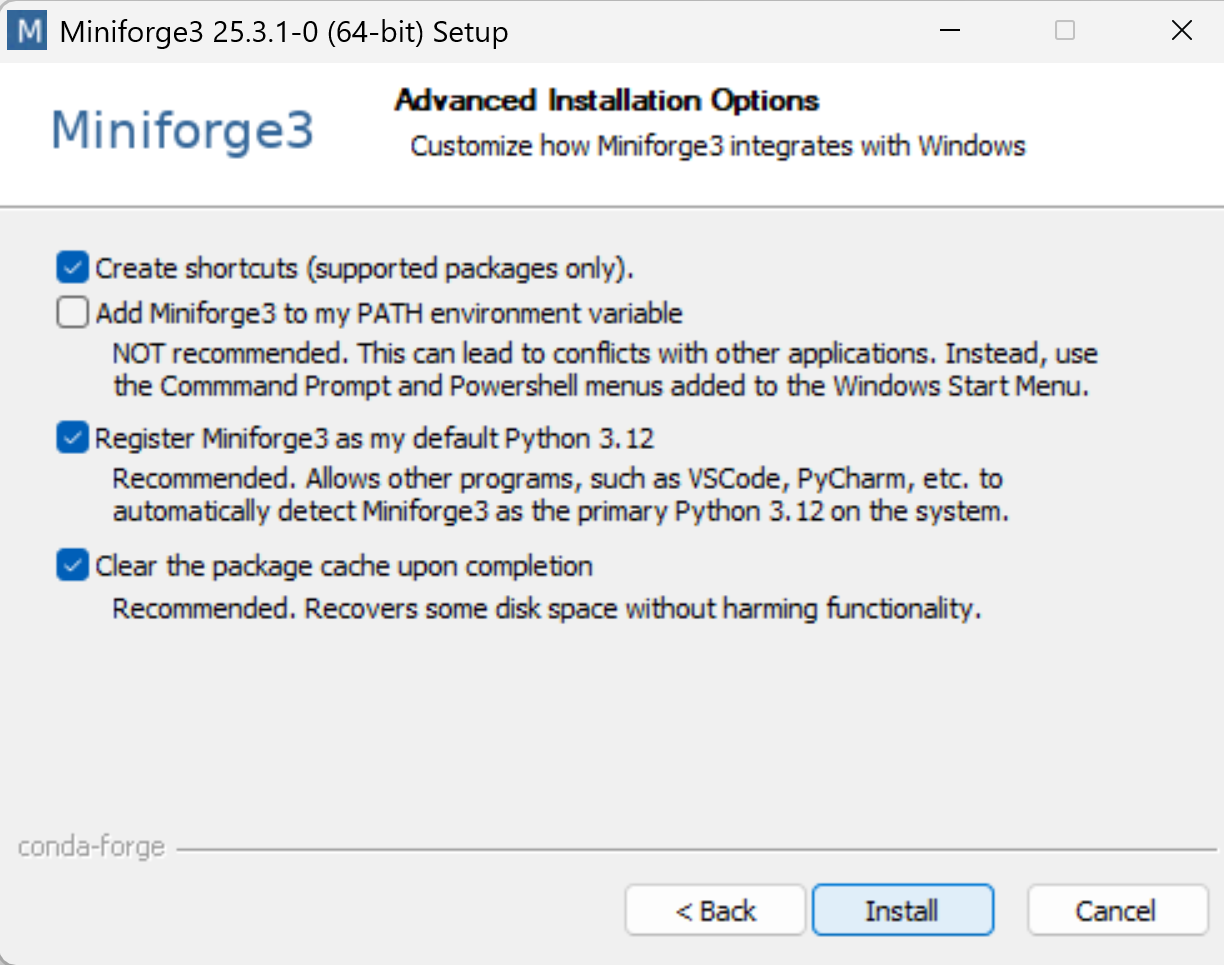Click the 'Advanced Installation Options' heading

click(x=607, y=101)
